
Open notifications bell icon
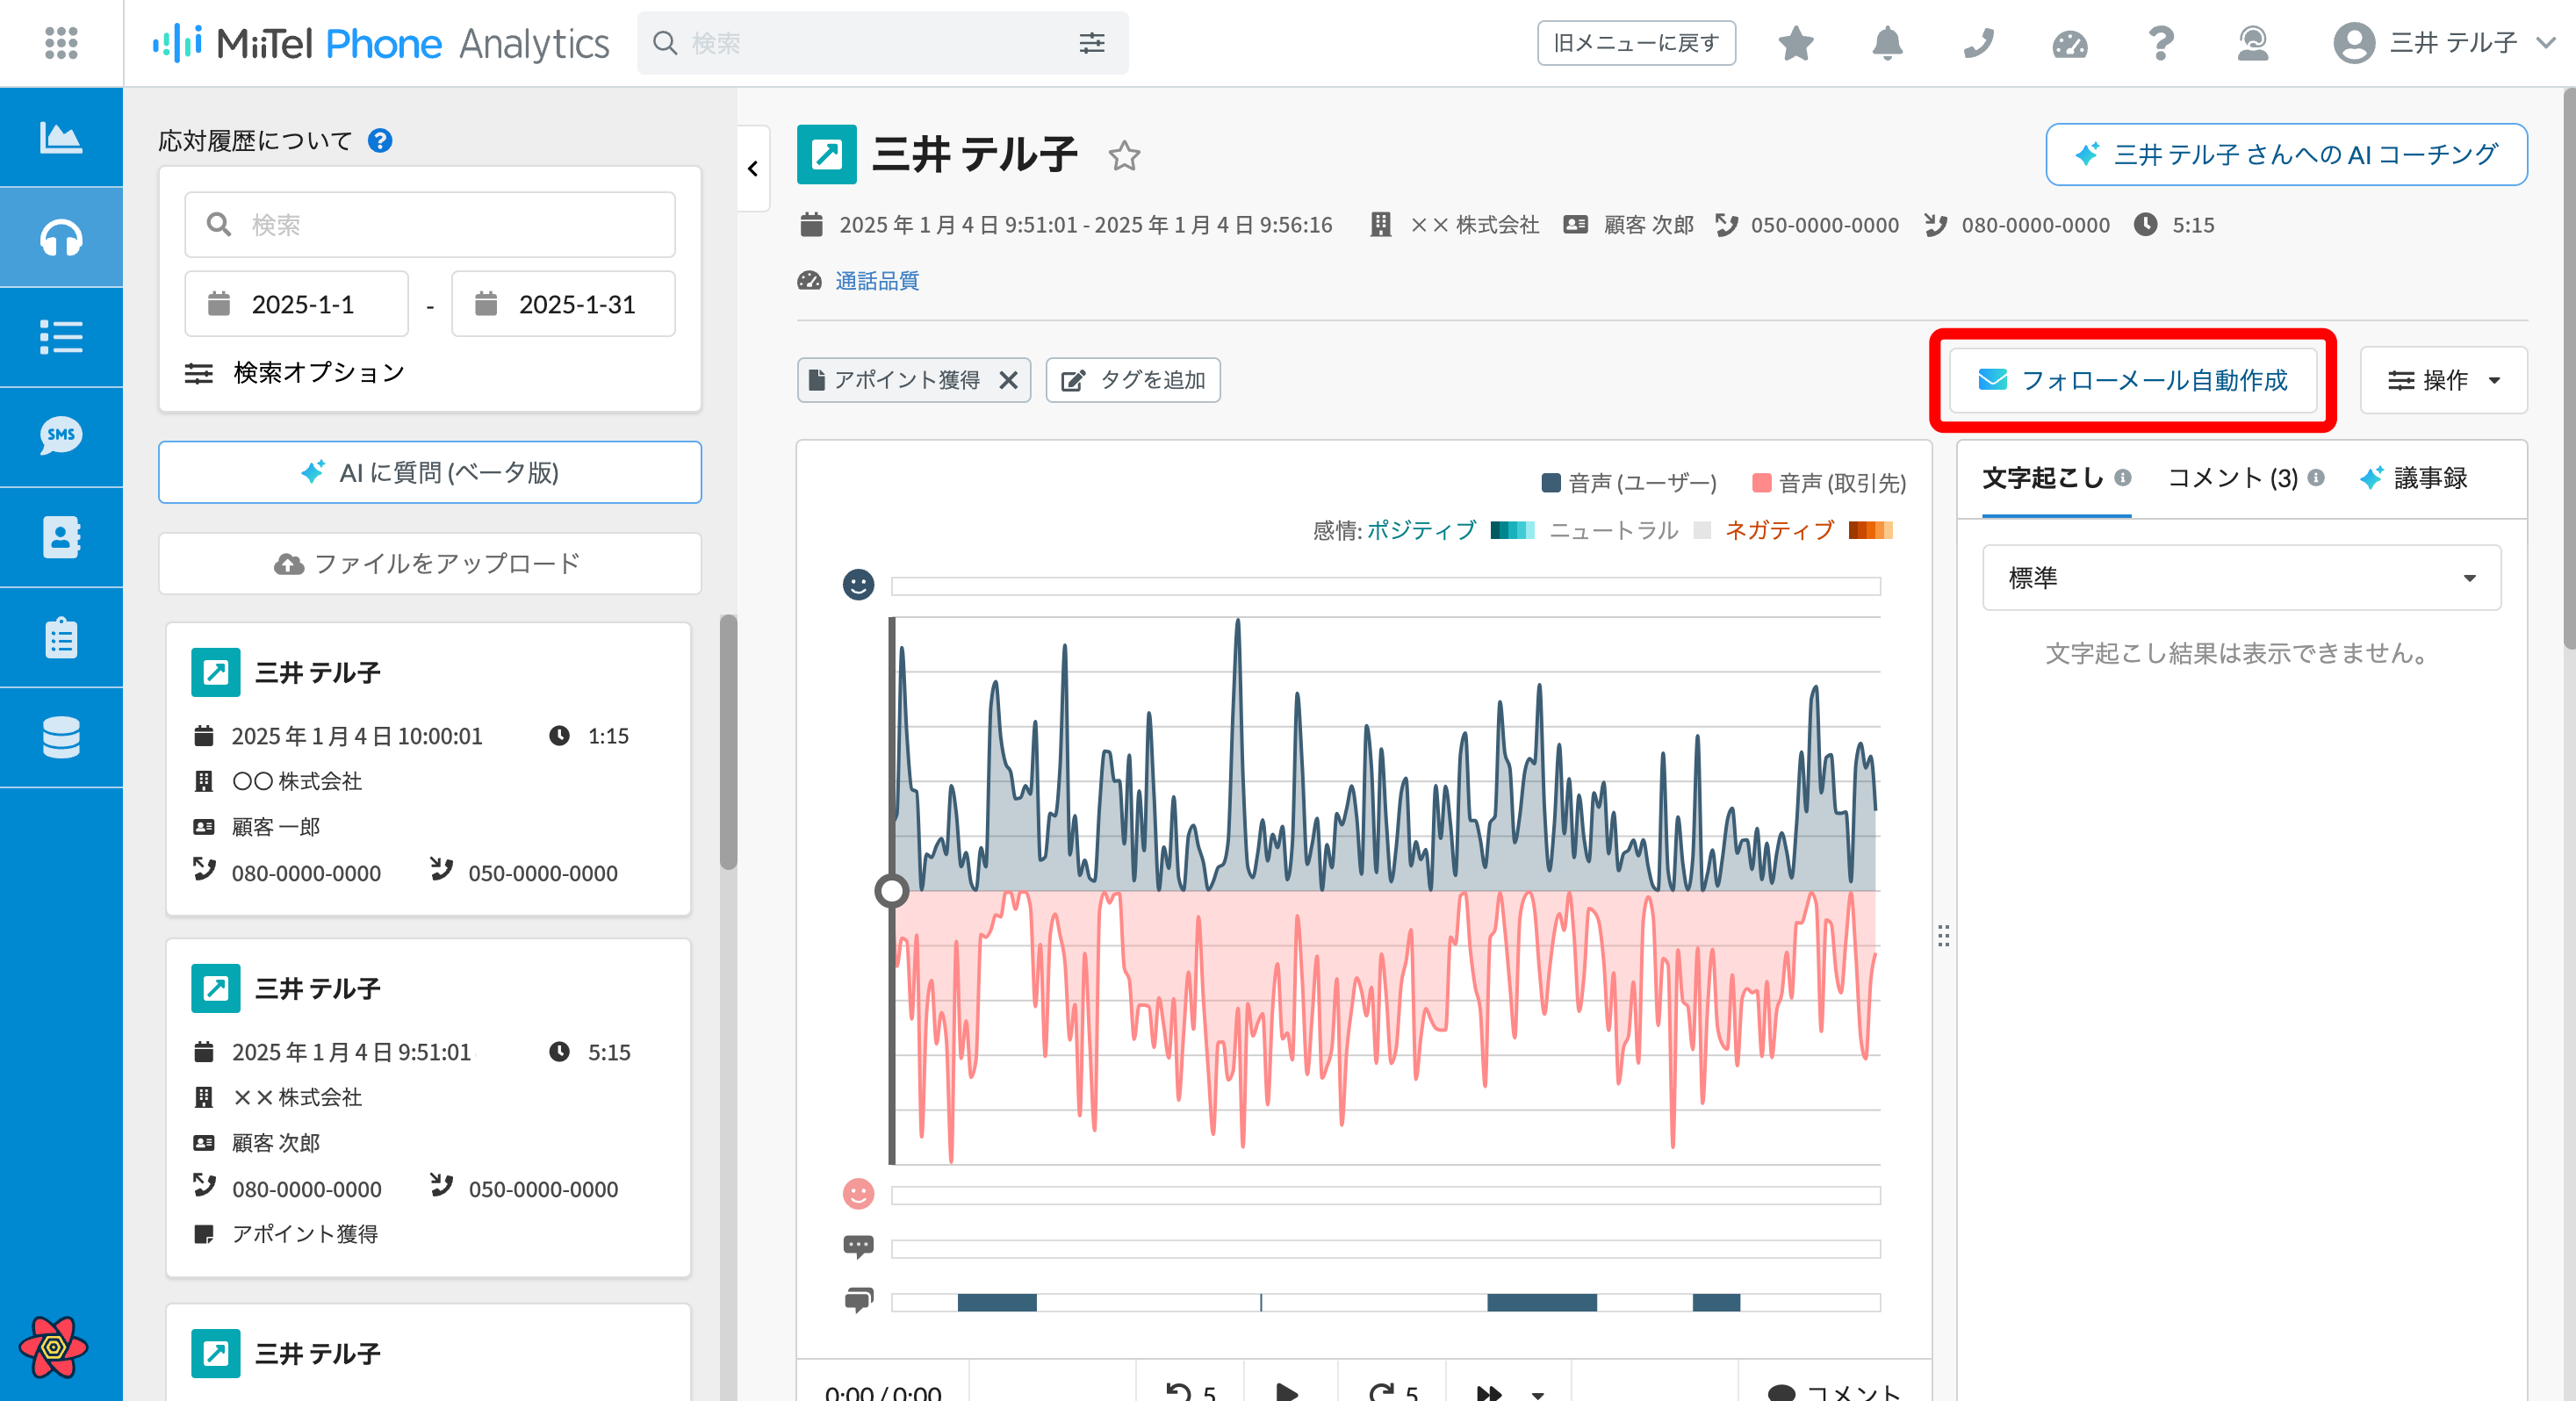pos(1887,43)
